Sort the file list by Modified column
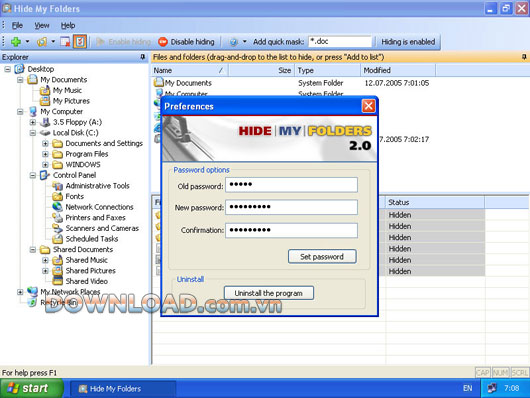530x398 pixels. [x=398, y=70]
